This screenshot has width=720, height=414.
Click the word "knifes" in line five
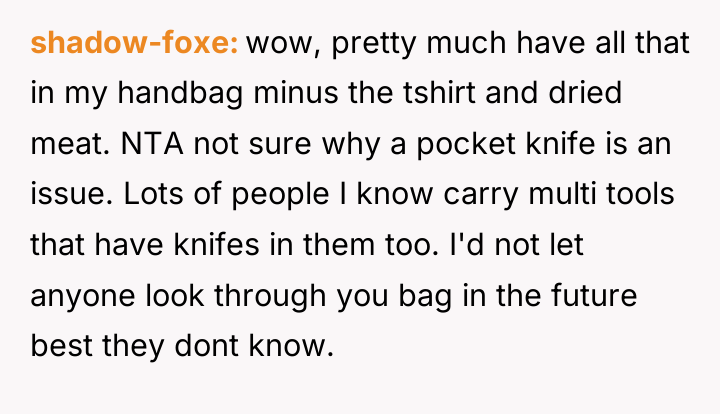[216, 244]
